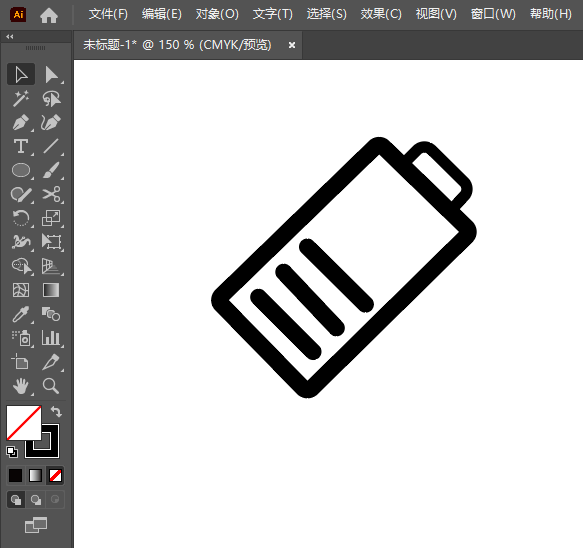Image resolution: width=583 pixels, height=548 pixels.
Task: Choose the Warp tool
Action: 21,242
